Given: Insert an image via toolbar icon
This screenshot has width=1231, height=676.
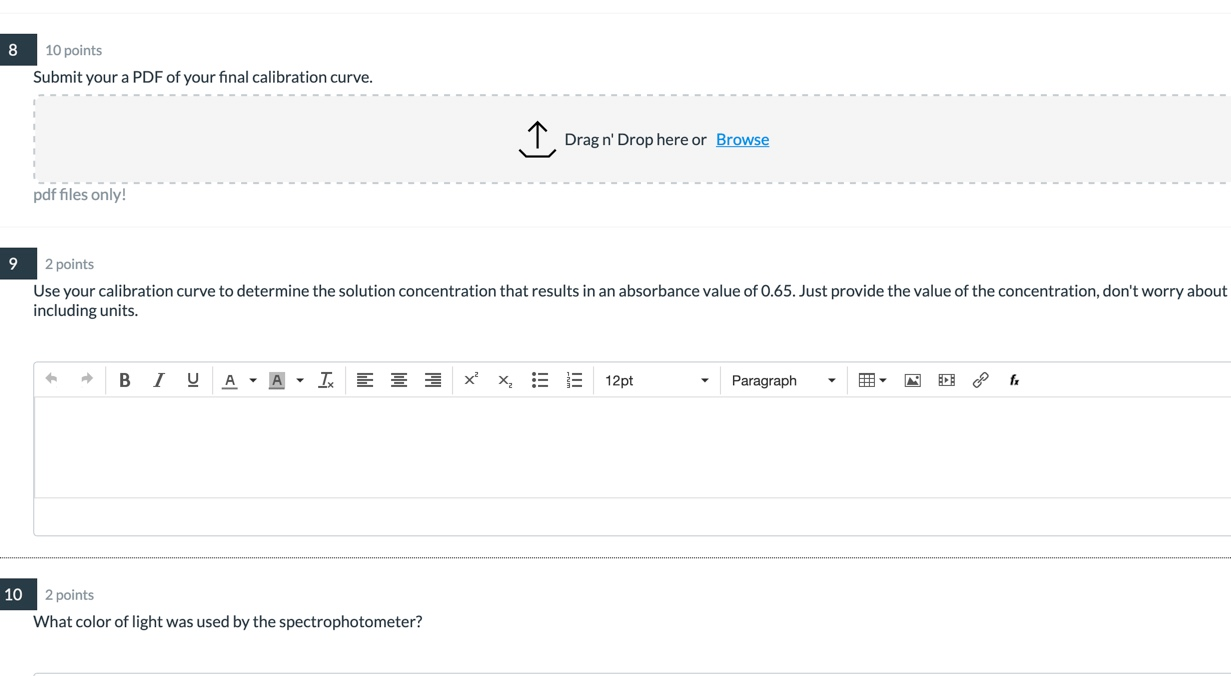Looking at the screenshot, I should pyautogui.click(x=912, y=380).
